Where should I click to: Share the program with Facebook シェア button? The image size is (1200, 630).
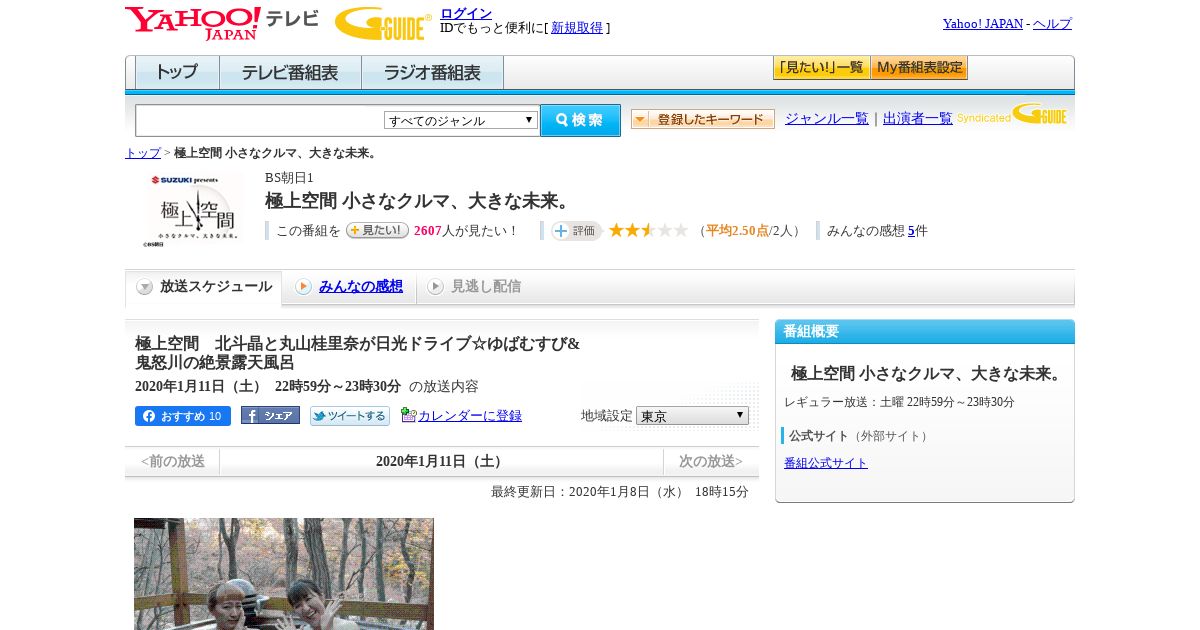tap(270, 416)
